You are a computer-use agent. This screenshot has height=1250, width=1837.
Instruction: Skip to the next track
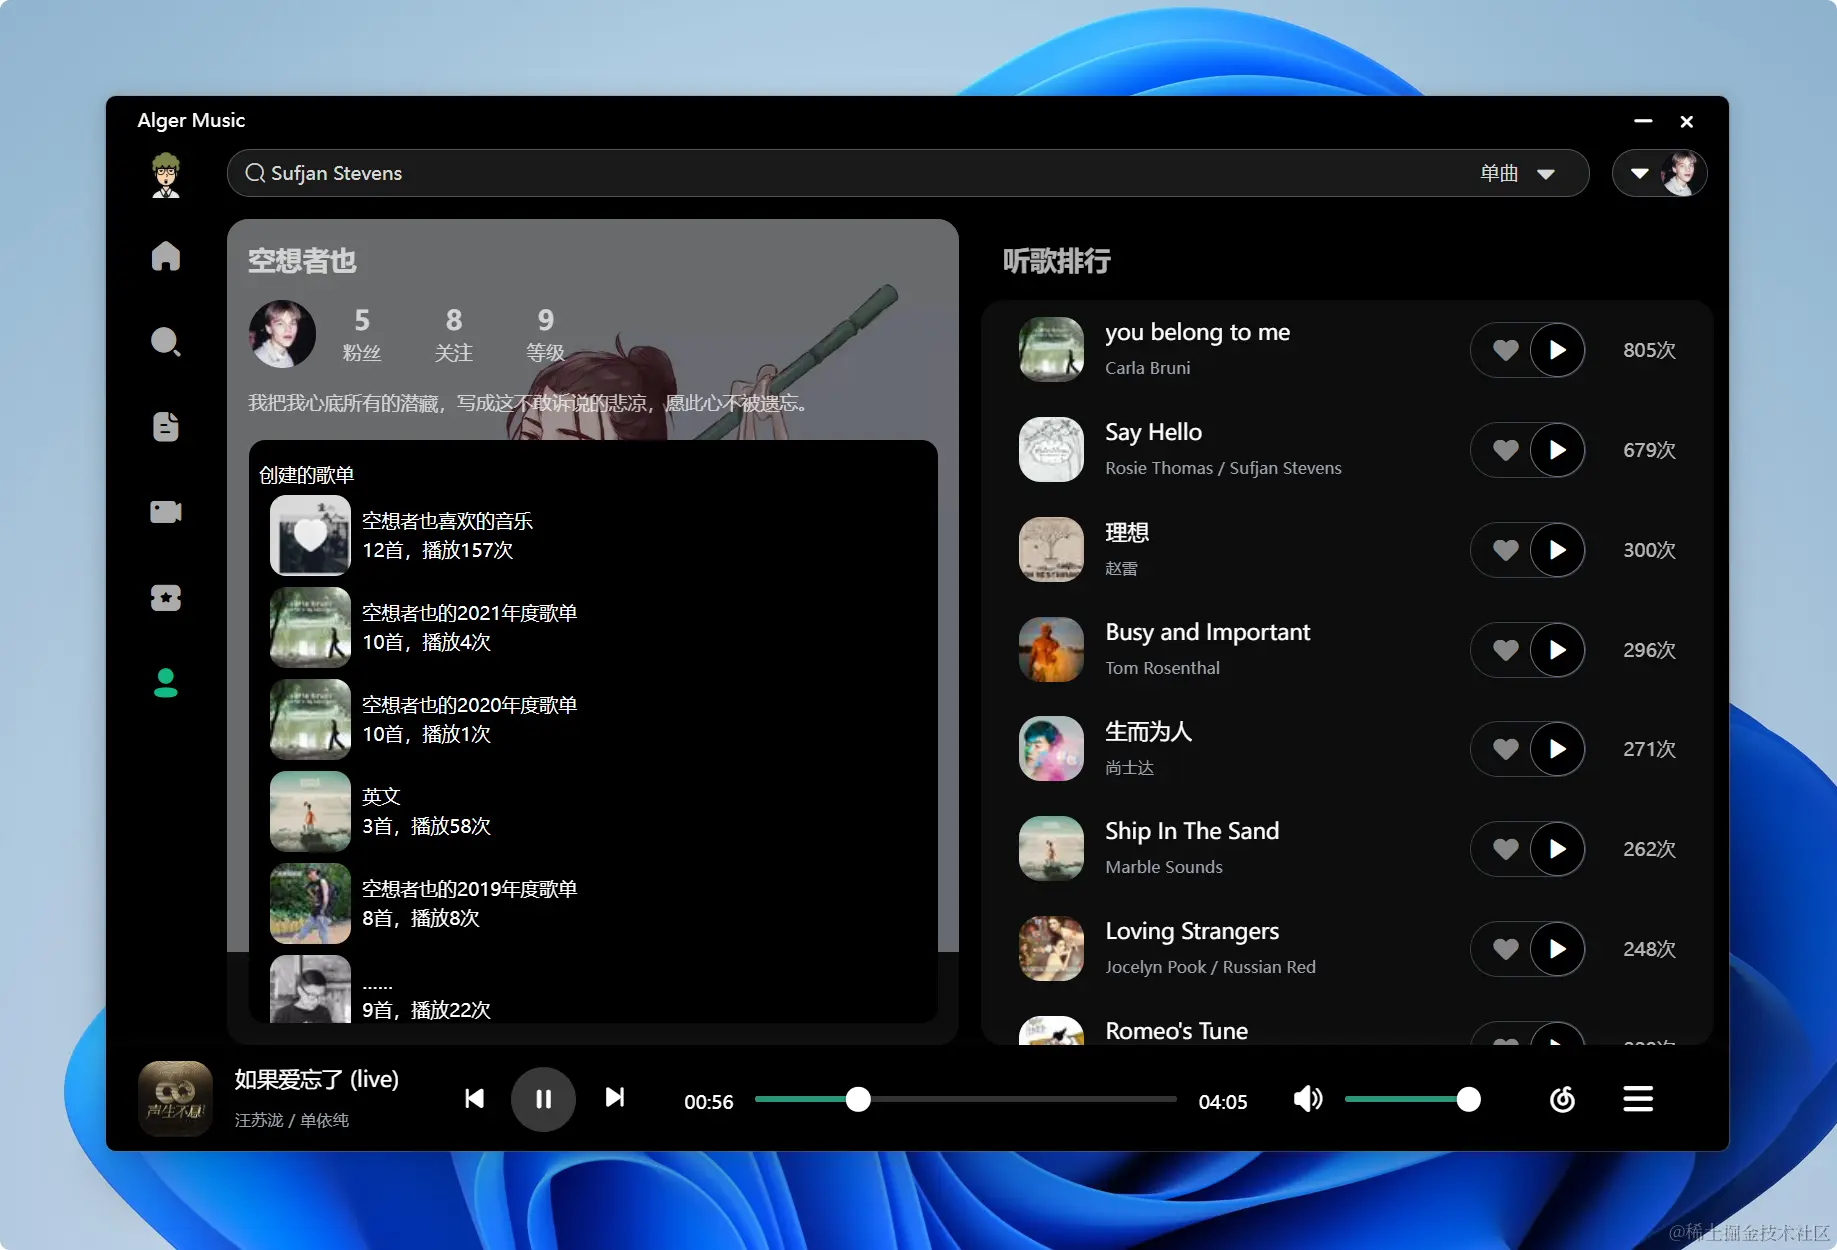pyautogui.click(x=615, y=1098)
